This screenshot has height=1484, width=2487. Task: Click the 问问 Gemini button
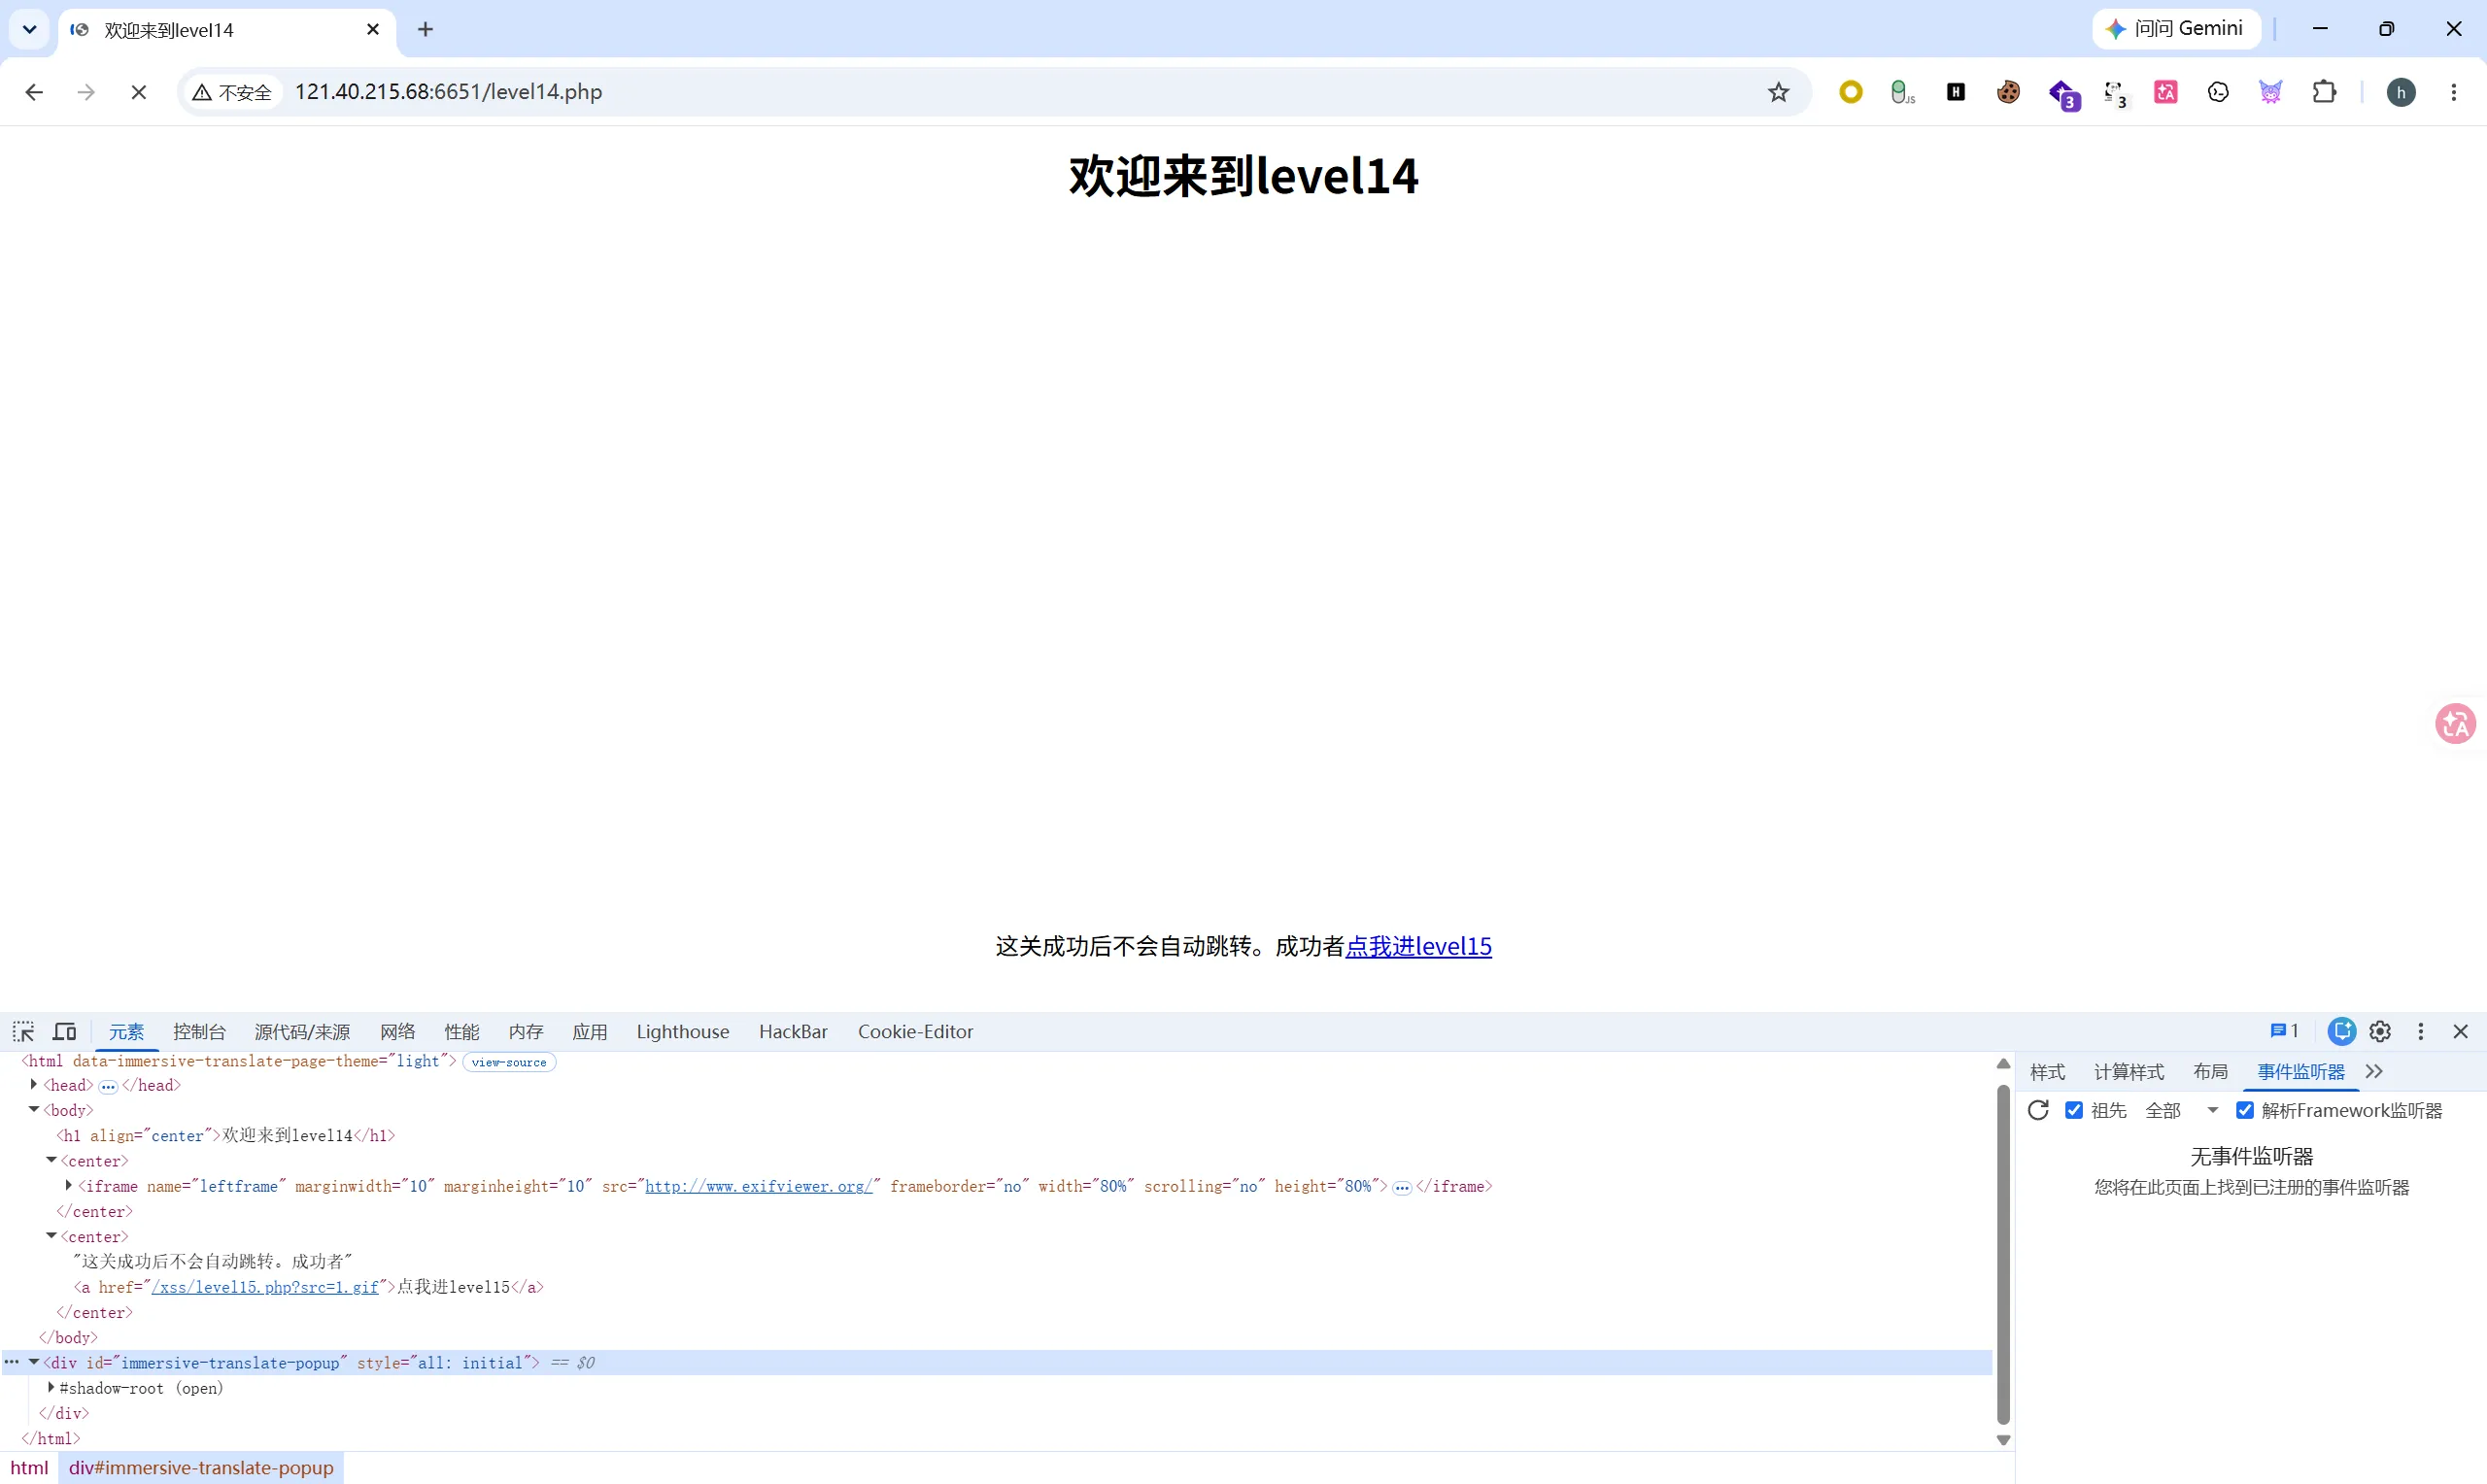click(x=2175, y=29)
